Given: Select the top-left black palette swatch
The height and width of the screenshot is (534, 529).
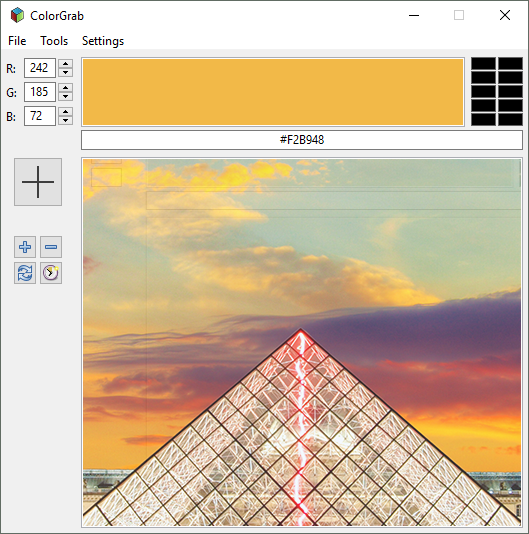Looking at the screenshot, I should (483, 64).
